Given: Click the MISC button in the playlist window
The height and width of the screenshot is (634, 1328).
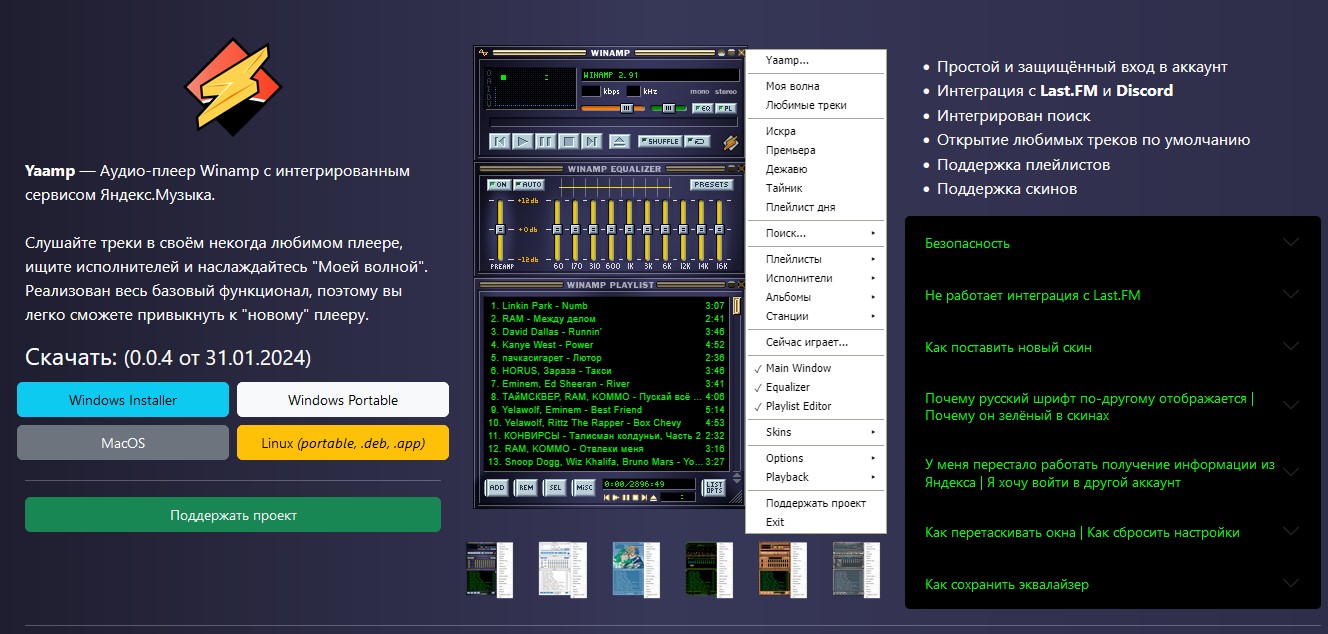Looking at the screenshot, I should [583, 487].
